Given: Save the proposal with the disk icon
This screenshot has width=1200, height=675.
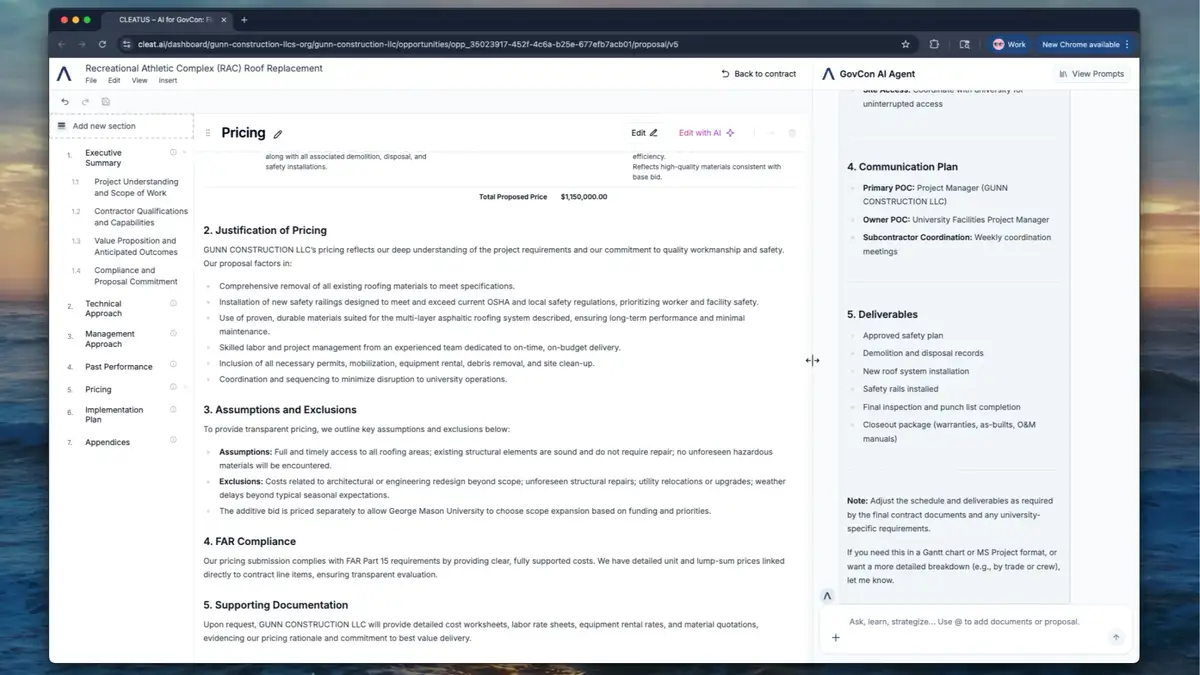Looking at the screenshot, I should [x=106, y=102].
